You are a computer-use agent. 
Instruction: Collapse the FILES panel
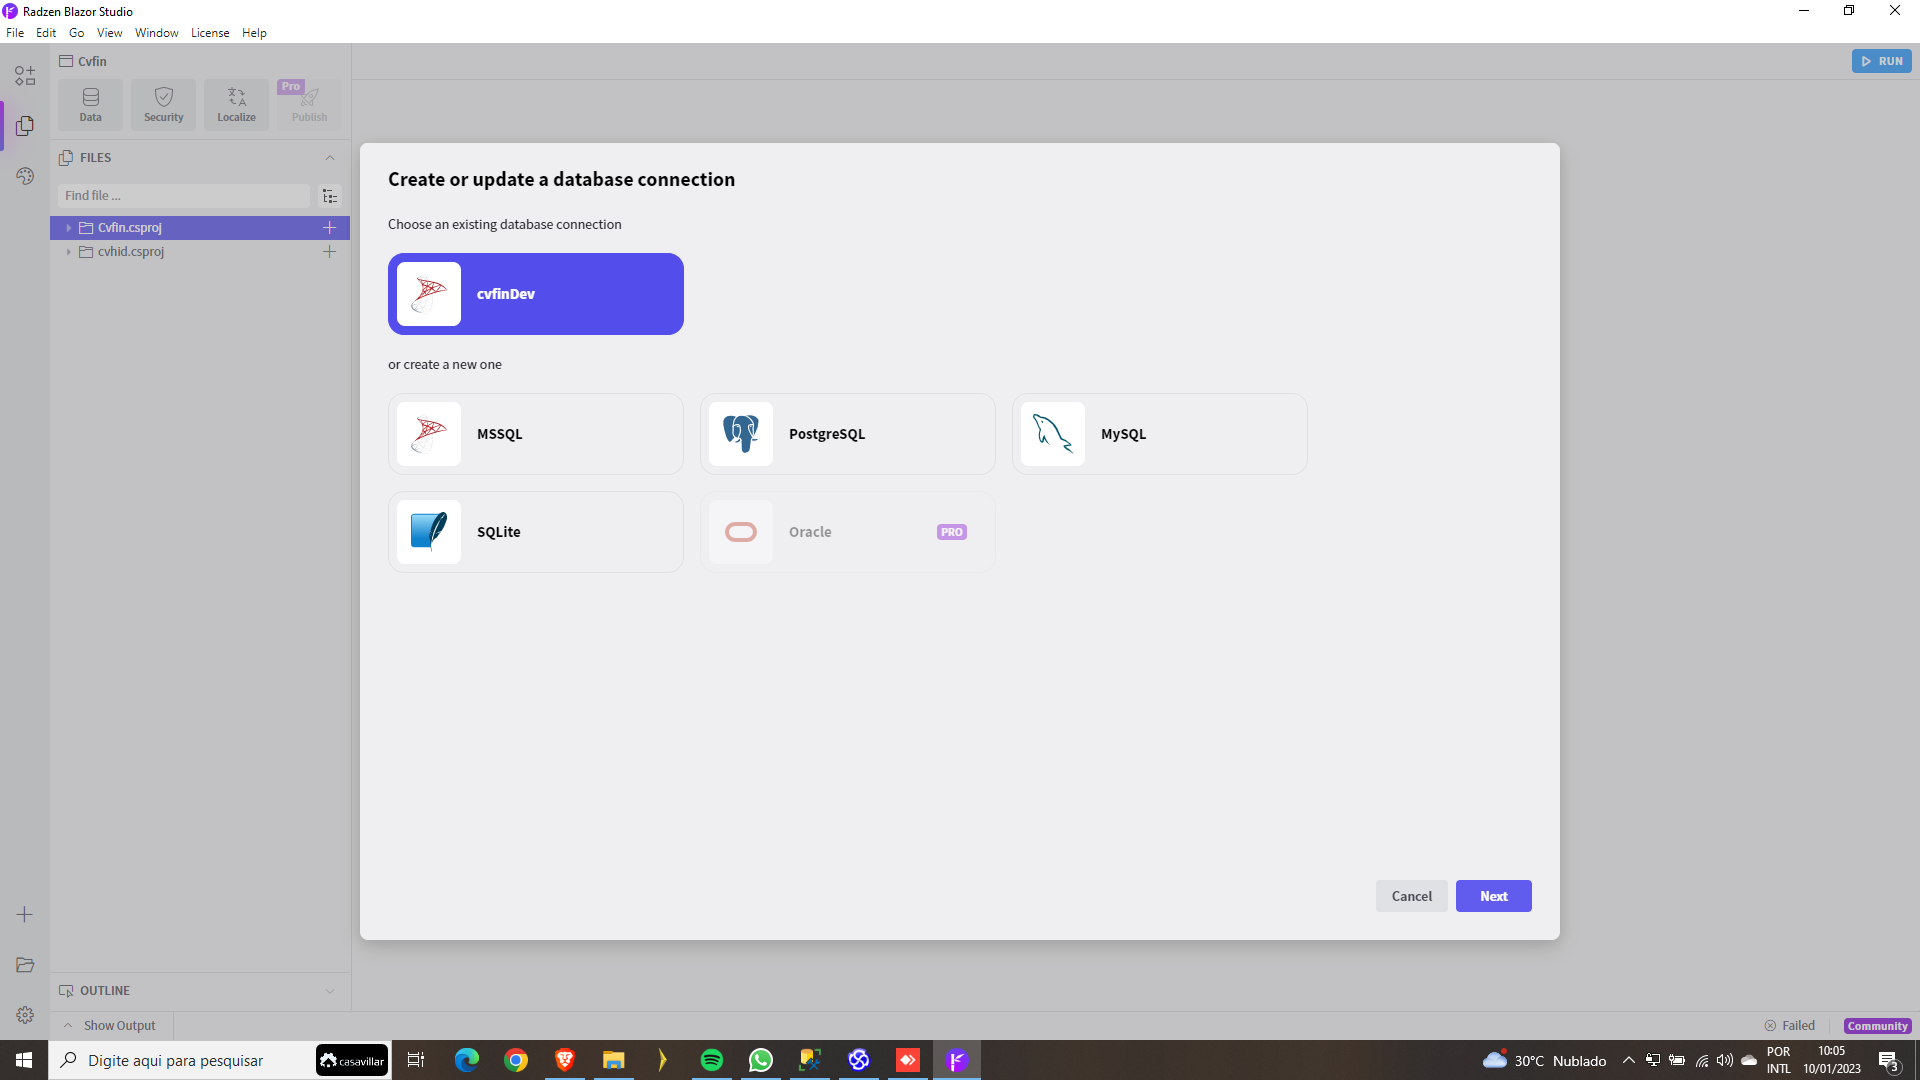[x=330, y=158]
